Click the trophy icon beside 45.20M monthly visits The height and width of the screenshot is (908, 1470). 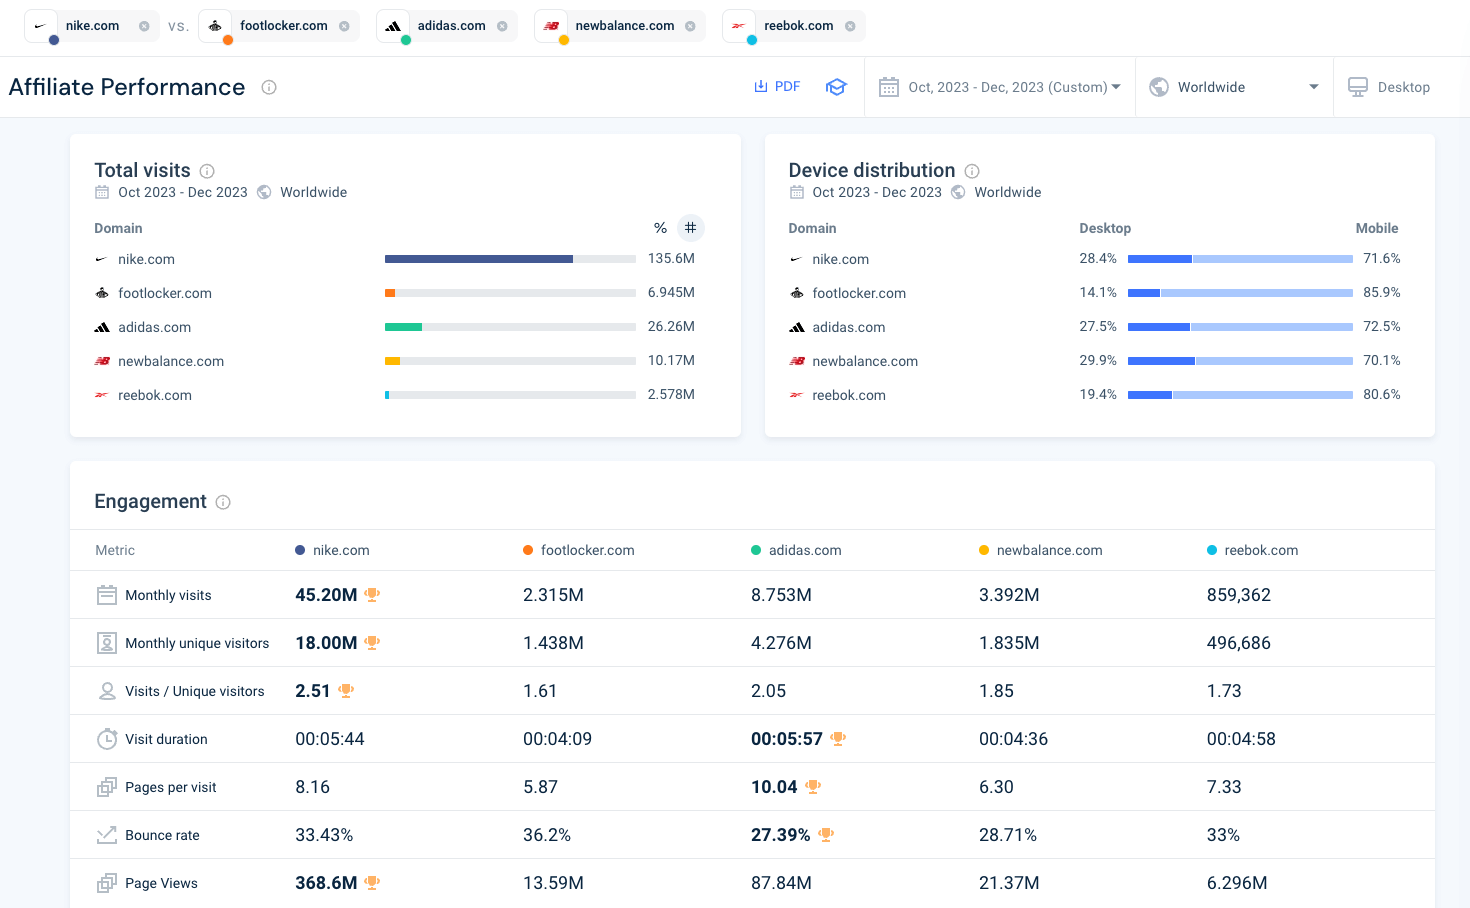pos(371,594)
